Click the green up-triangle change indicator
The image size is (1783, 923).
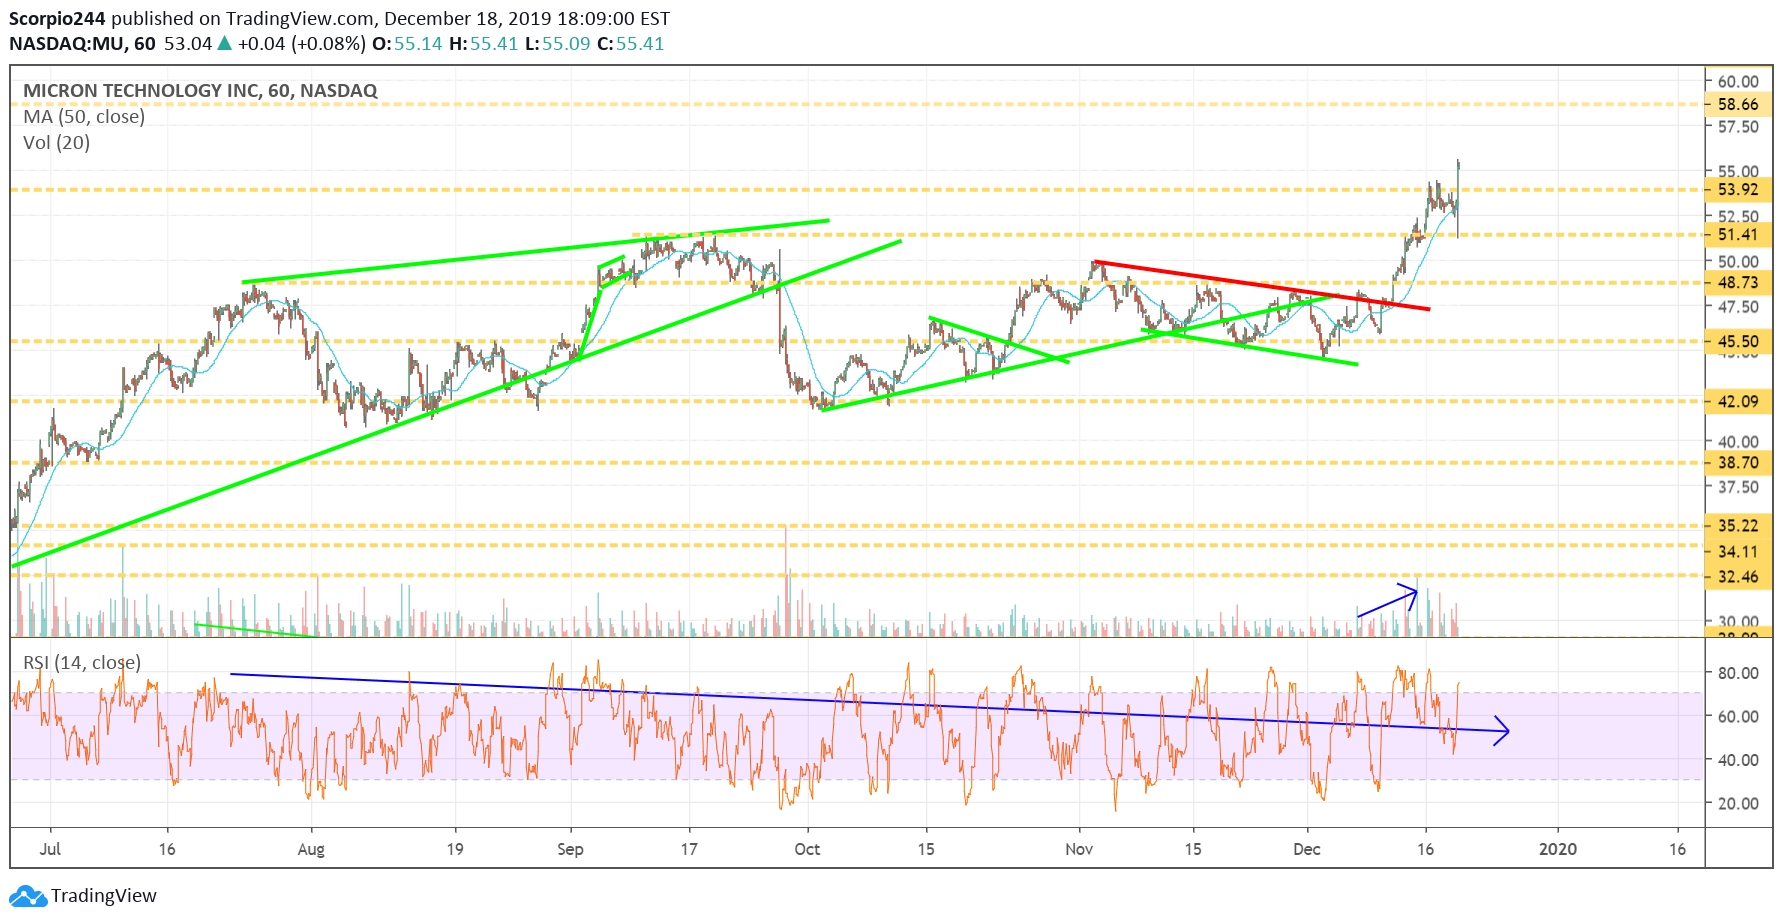pyautogui.click(x=224, y=43)
